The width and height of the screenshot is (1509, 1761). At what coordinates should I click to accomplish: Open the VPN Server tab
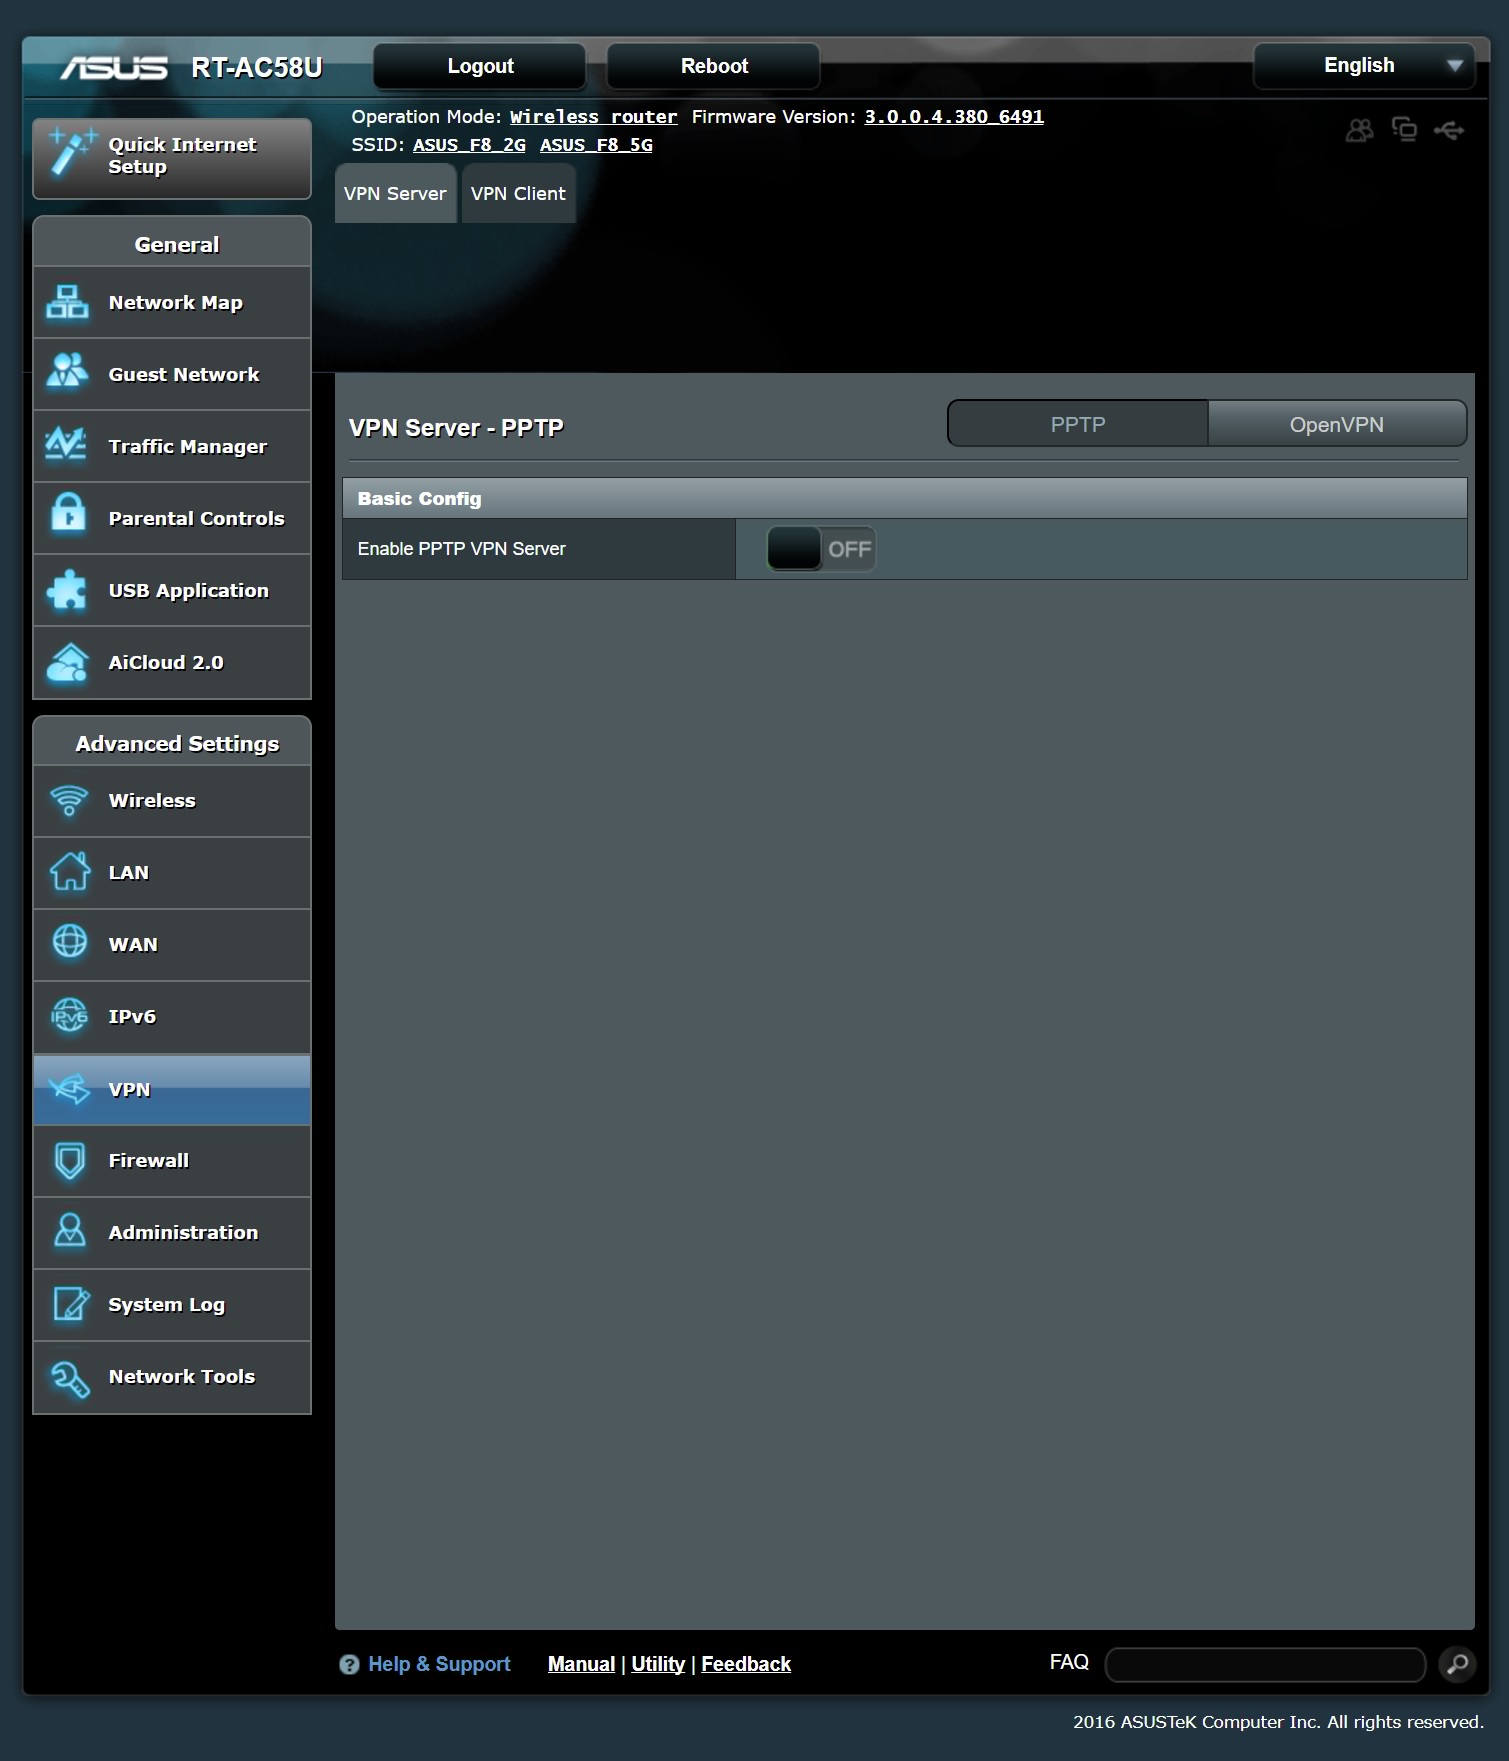tap(395, 194)
